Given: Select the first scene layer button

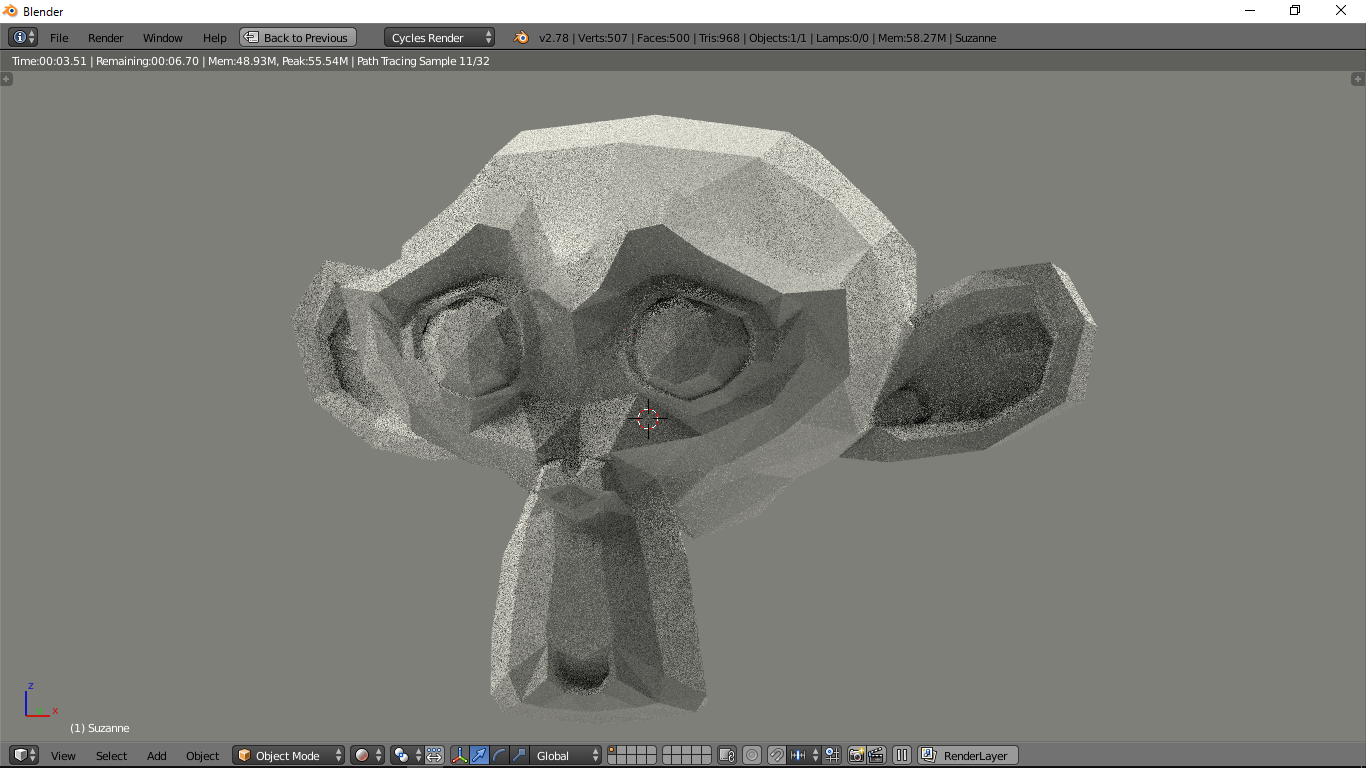Looking at the screenshot, I should (x=613, y=751).
